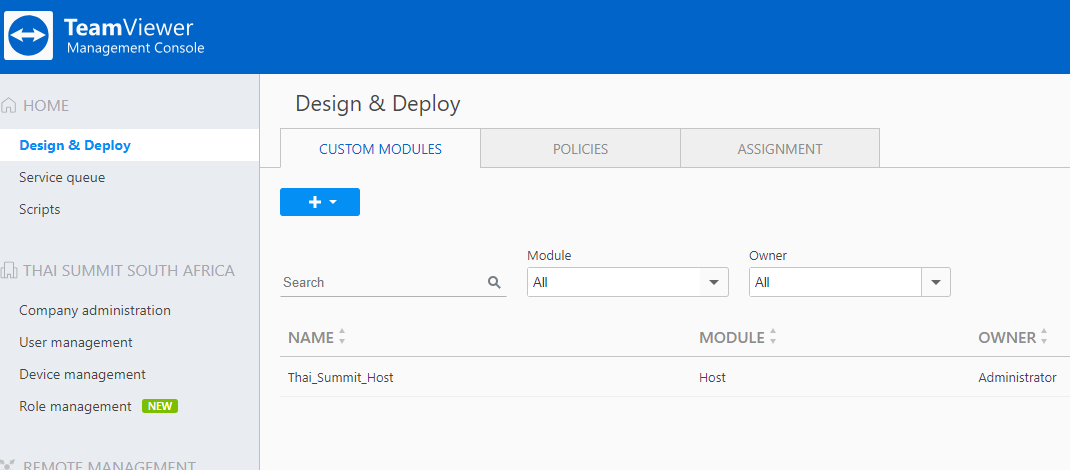1070x470 pixels.
Task: Go to User management
Action: (76, 342)
